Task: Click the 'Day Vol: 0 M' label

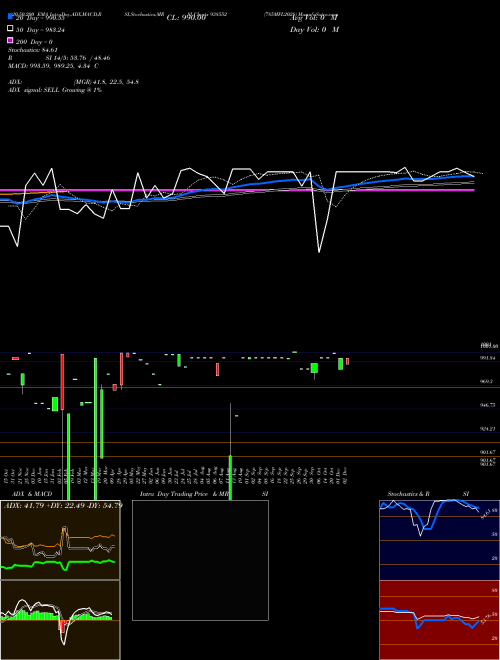Action: 314,30
